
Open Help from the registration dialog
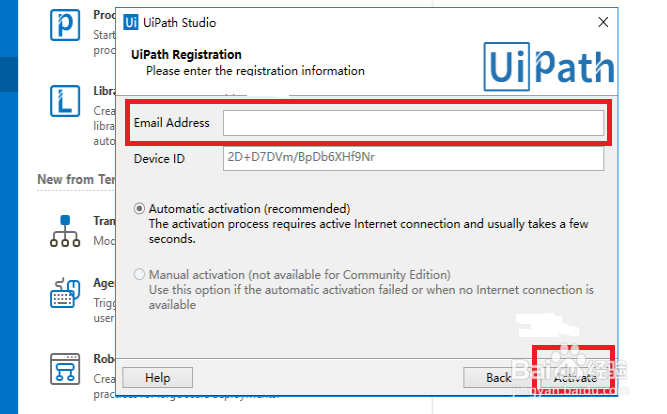coord(157,378)
